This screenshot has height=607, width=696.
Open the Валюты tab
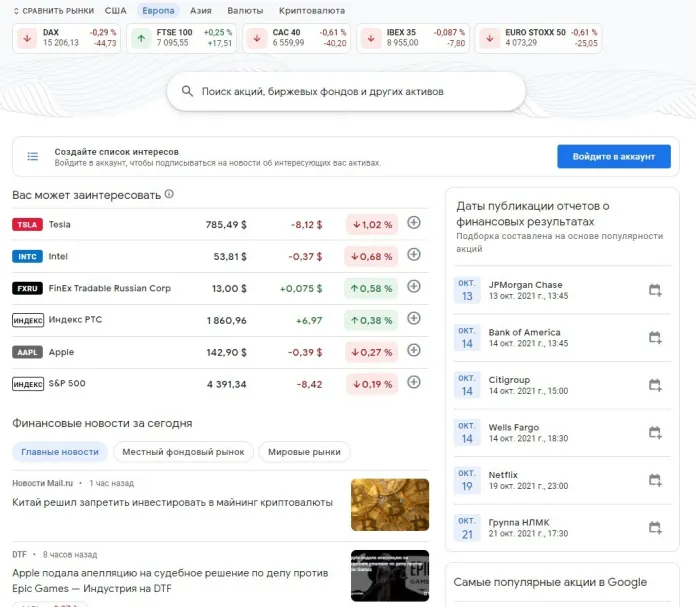(245, 11)
